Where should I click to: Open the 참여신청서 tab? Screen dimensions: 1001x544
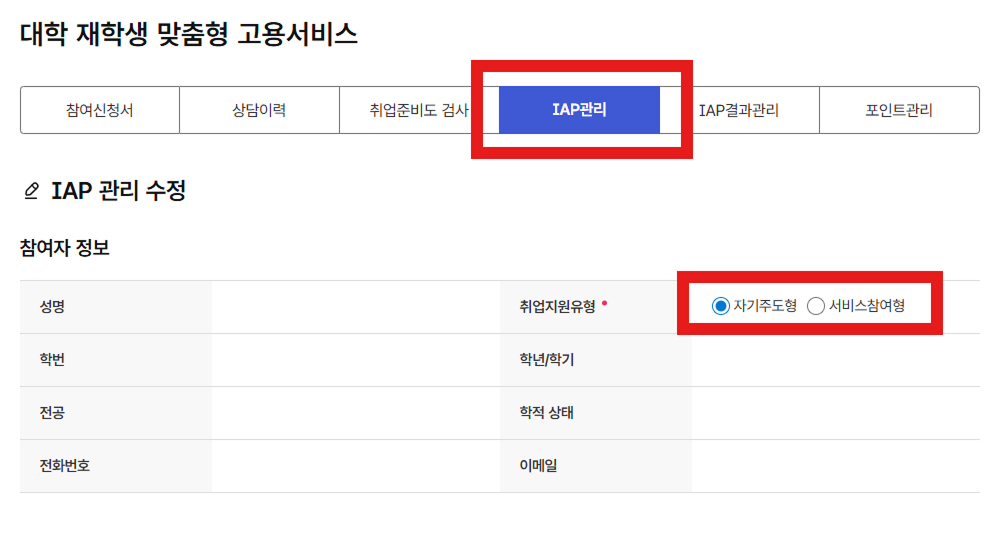click(99, 110)
